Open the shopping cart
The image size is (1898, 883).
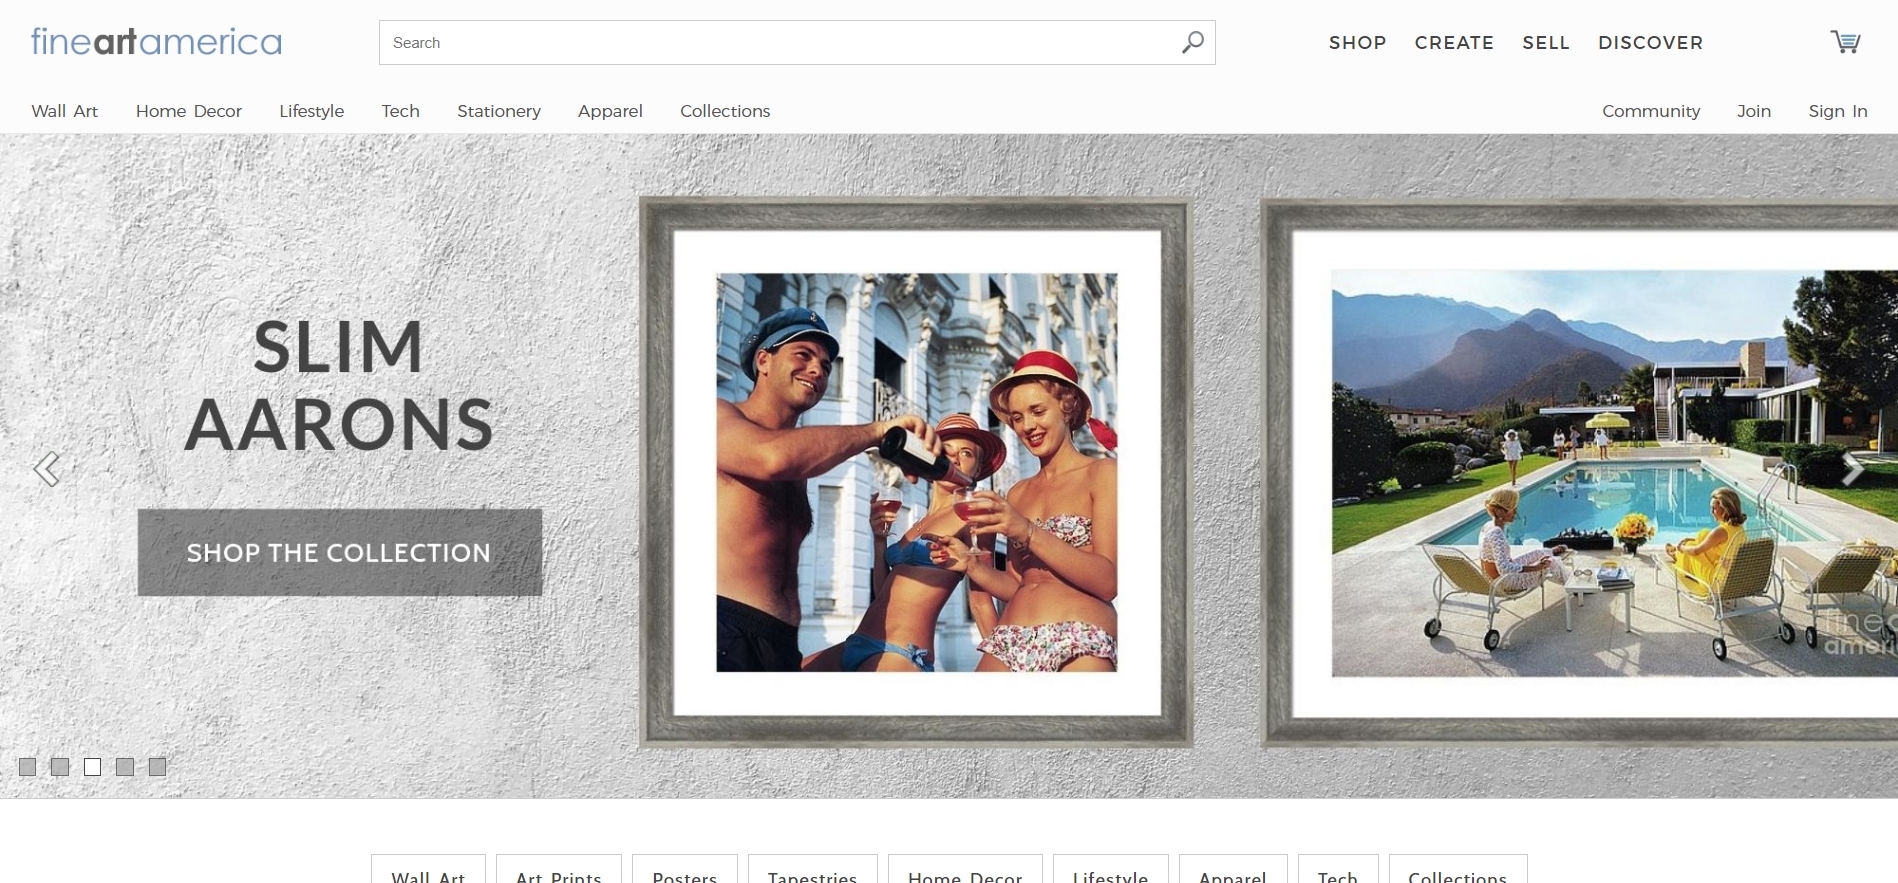pyautogui.click(x=1845, y=42)
